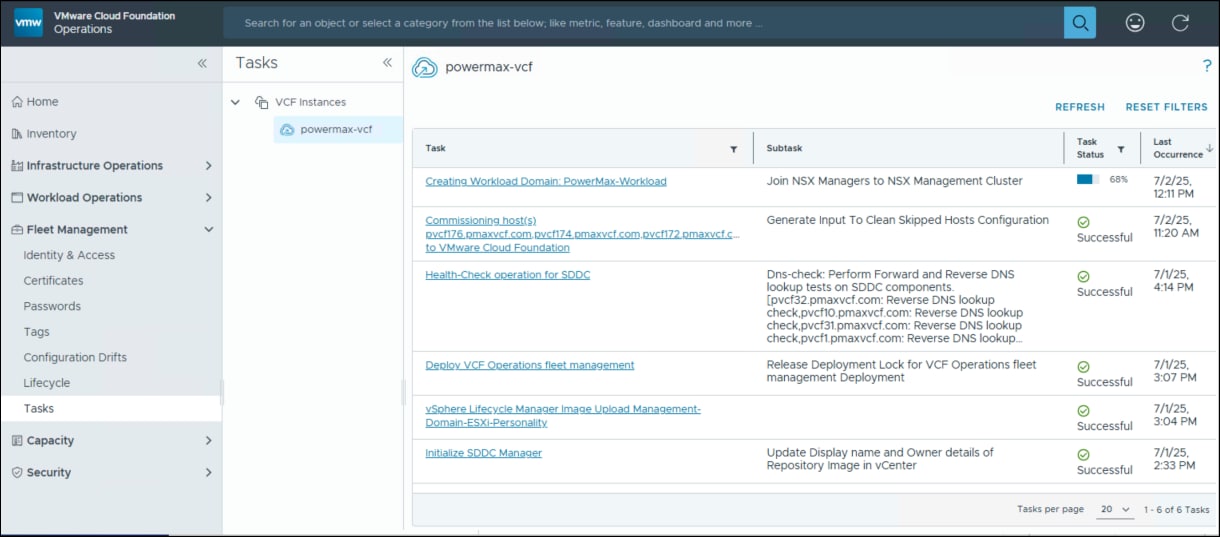Click the 68% task progress bar
The height and width of the screenshot is (537, 1220).
[x=1088, y=180]
